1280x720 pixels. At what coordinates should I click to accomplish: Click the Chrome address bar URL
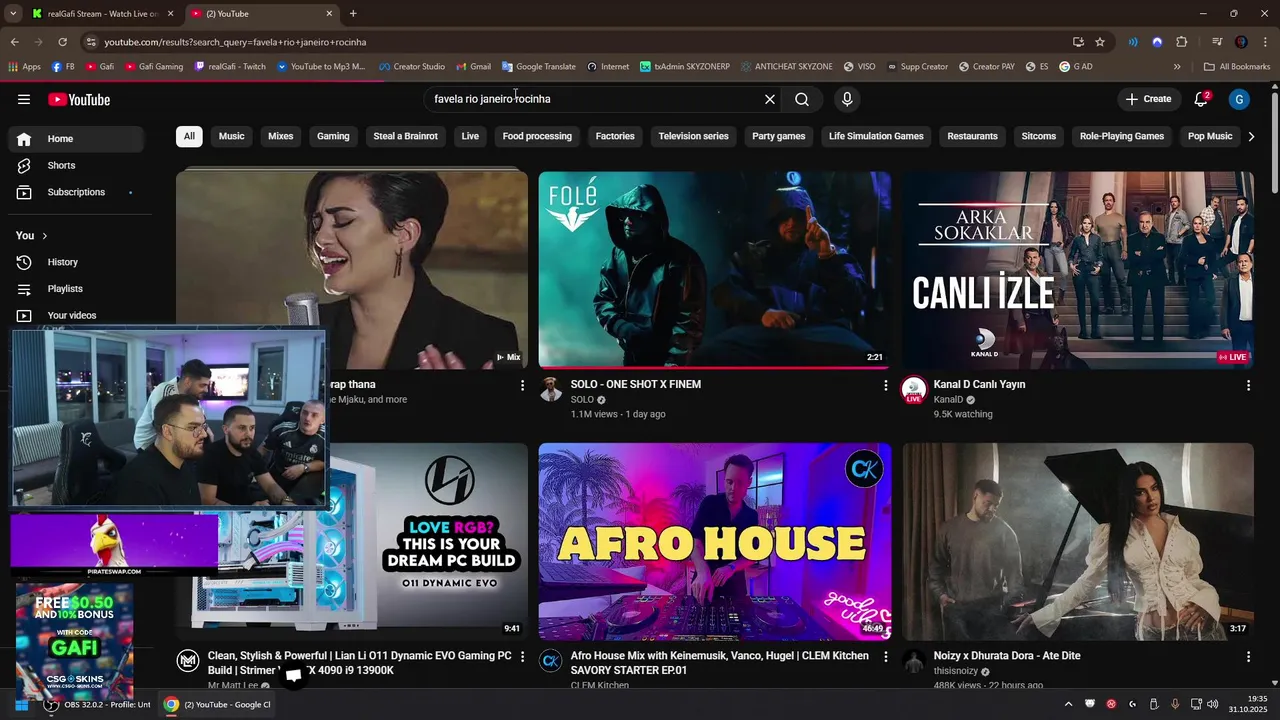coord(235,42)
